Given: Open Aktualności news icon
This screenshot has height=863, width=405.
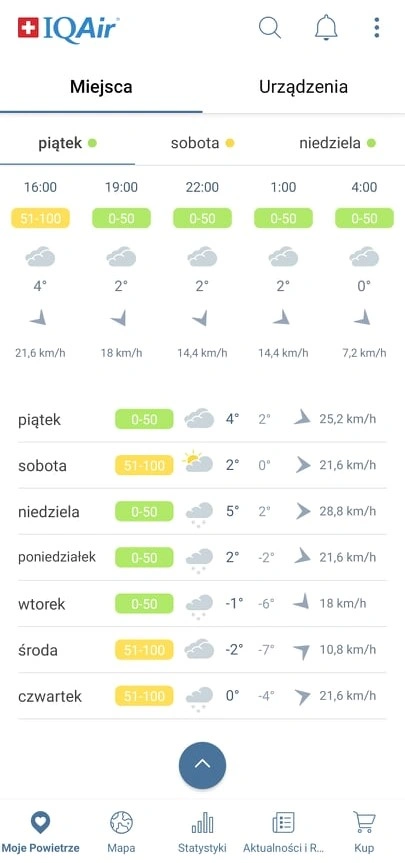Looking at the screenshot, I should pos(283,823).
